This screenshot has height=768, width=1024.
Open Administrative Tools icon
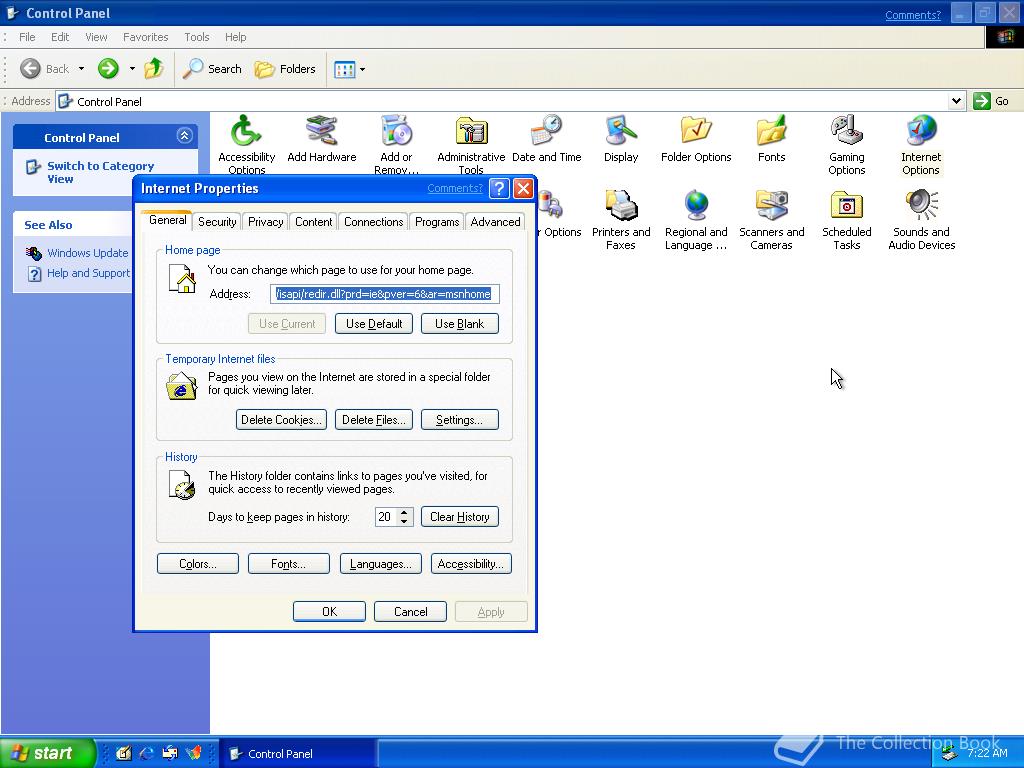click(471, 144)
